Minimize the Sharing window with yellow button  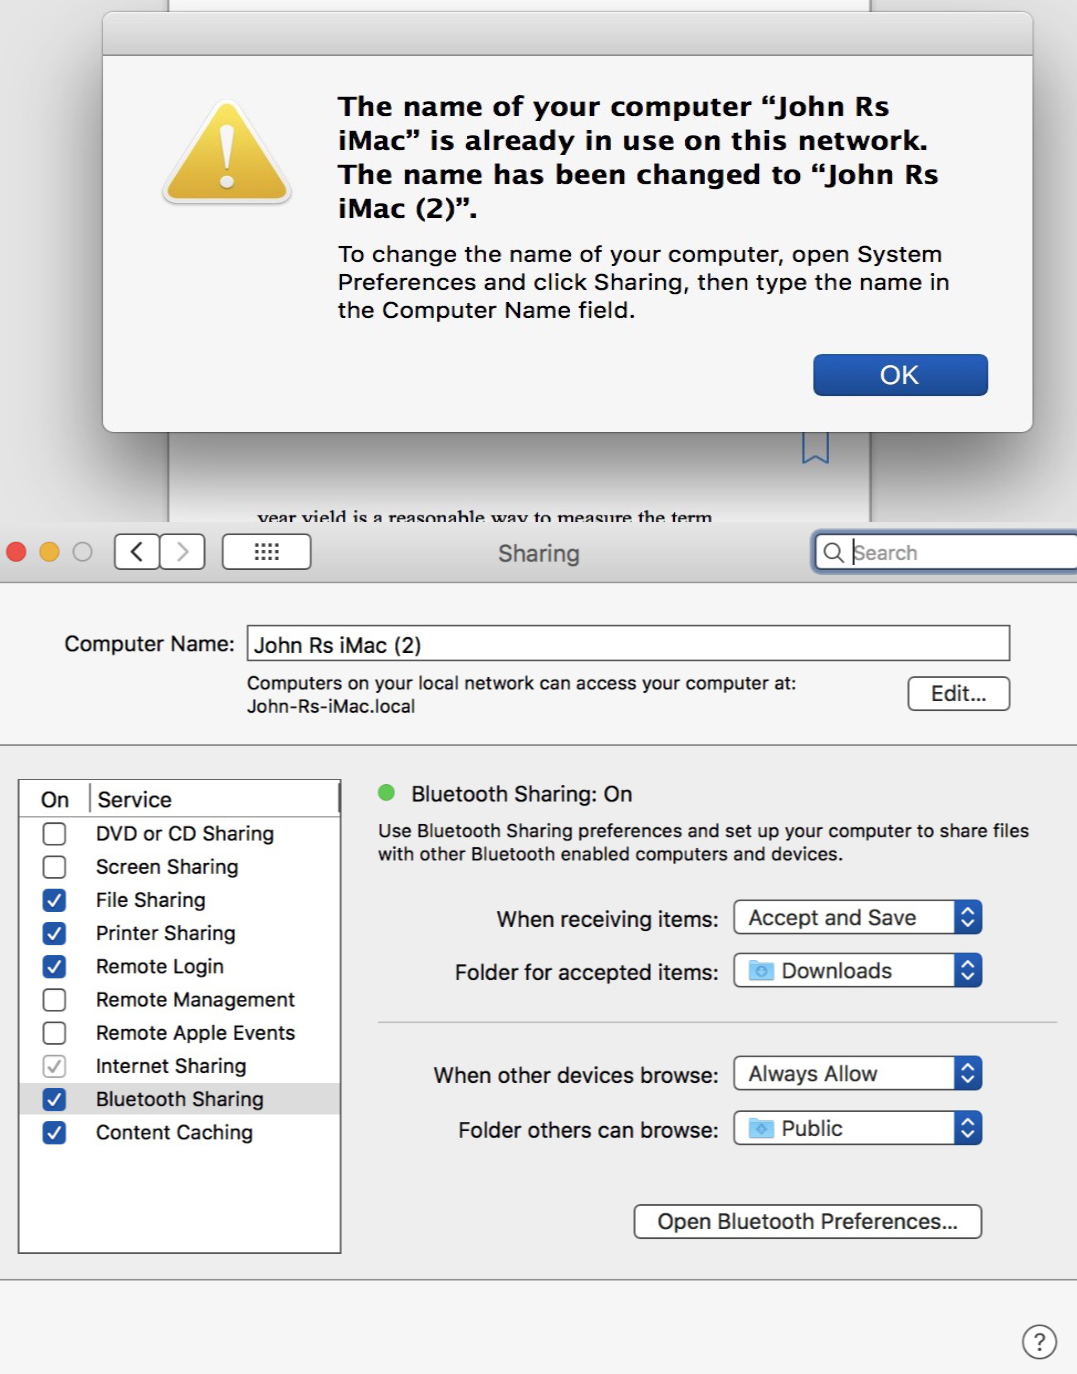49,552
